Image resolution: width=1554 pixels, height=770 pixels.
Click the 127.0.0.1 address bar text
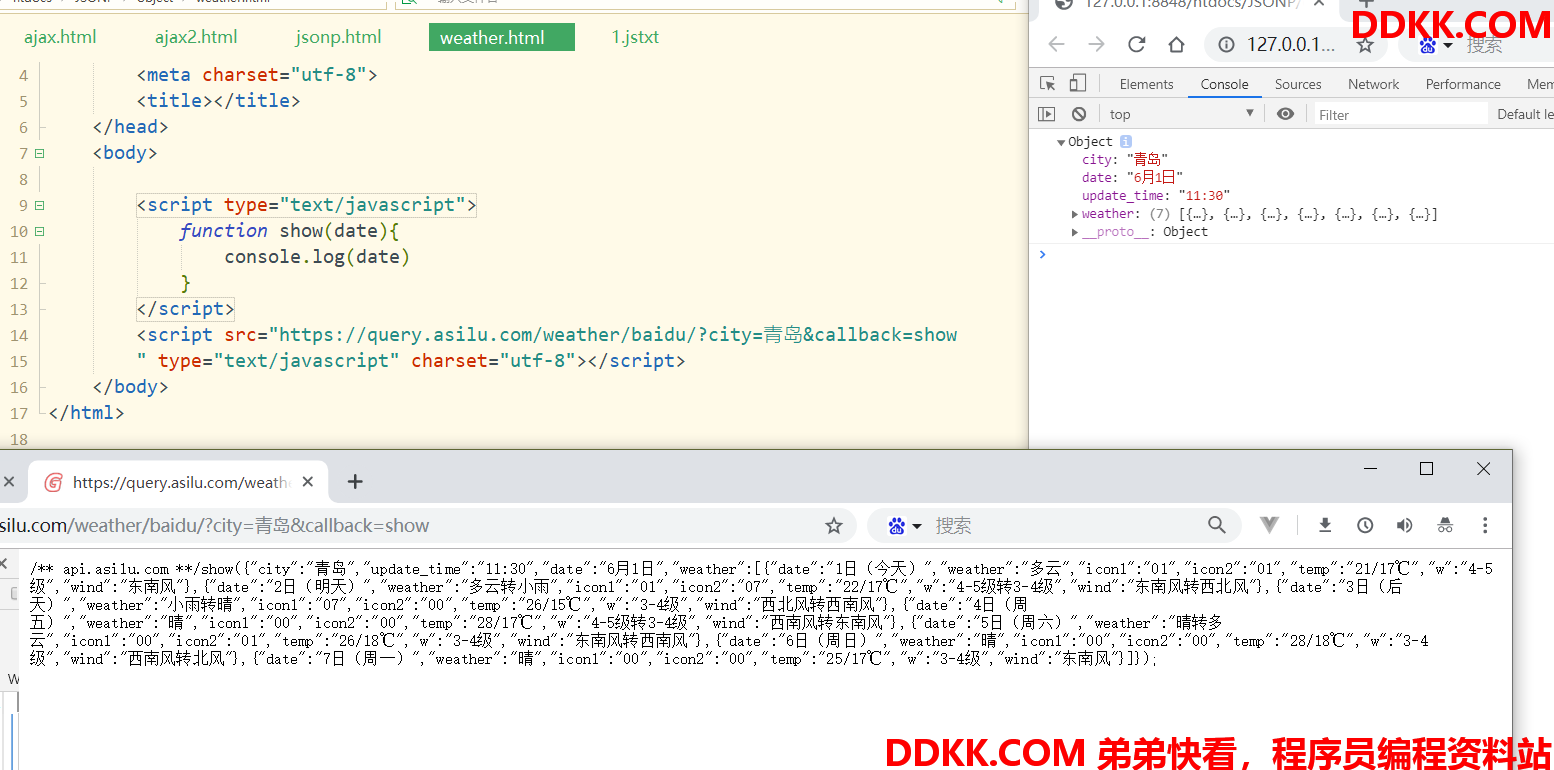(1291, 44)
